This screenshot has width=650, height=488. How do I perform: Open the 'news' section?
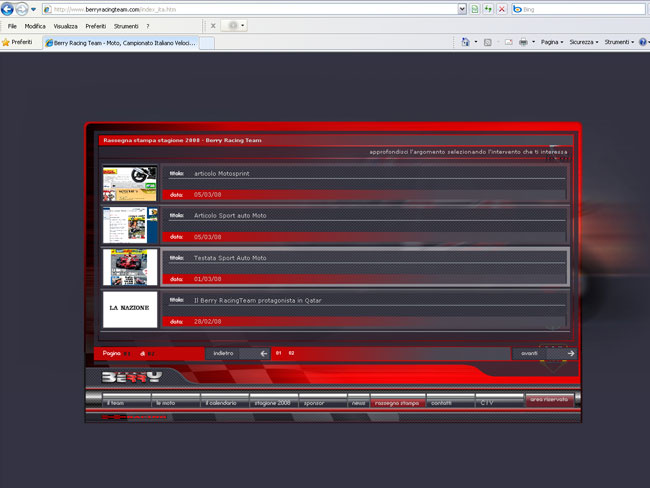coord(358,401)
